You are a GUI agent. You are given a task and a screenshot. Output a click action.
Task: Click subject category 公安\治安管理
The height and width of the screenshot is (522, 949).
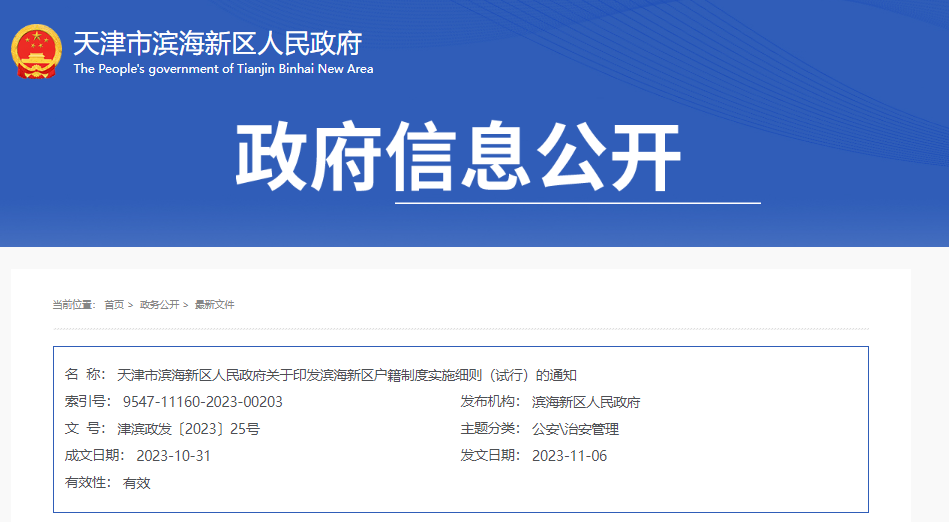point(575,429)
